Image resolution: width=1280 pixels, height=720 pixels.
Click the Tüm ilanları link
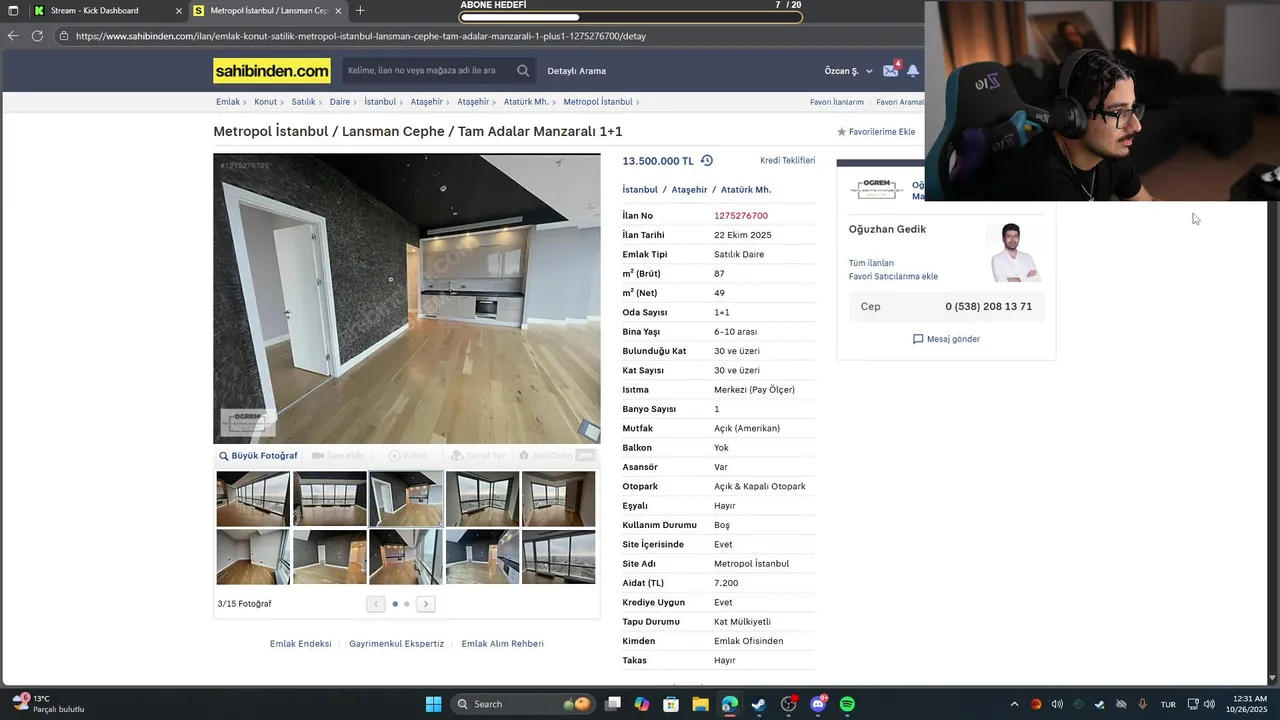click(x=871, y=263)
